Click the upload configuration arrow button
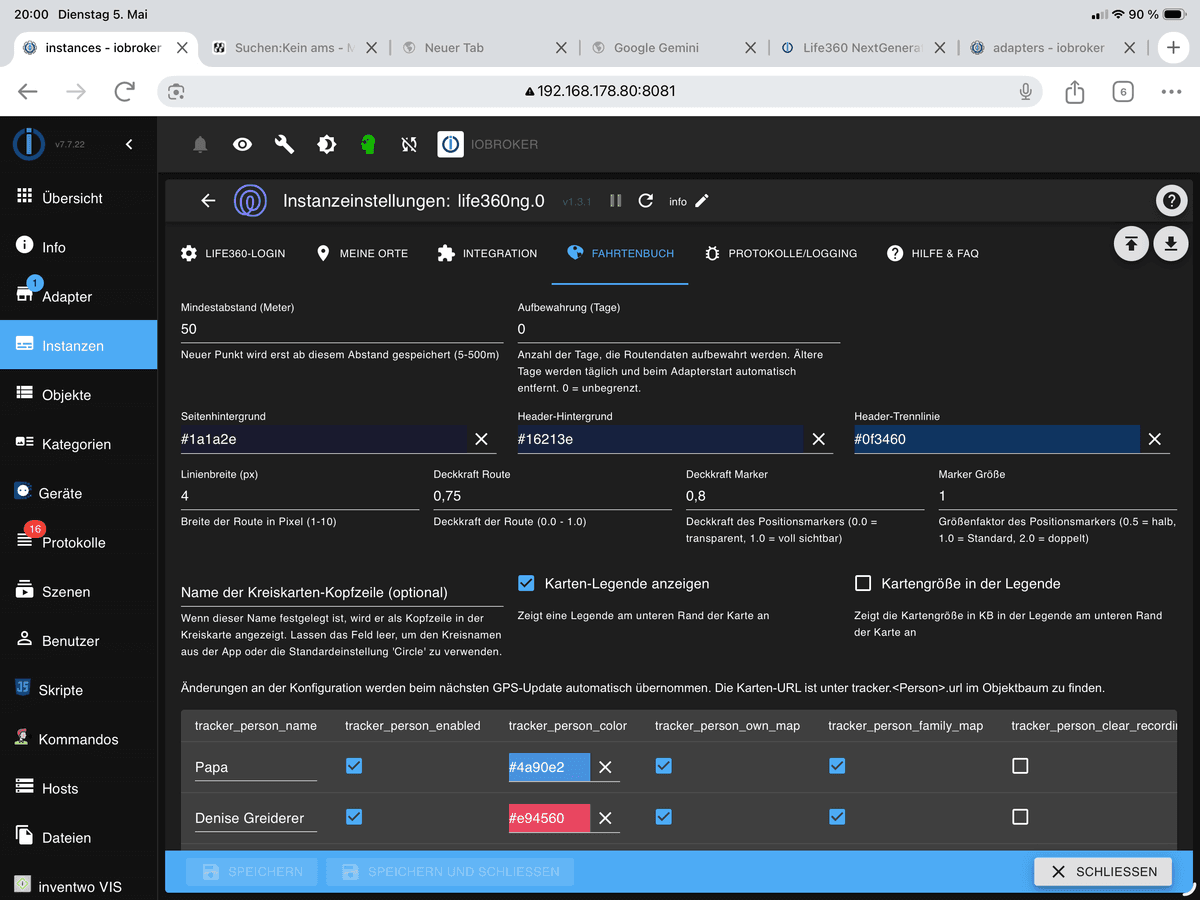 point(1131,244)
